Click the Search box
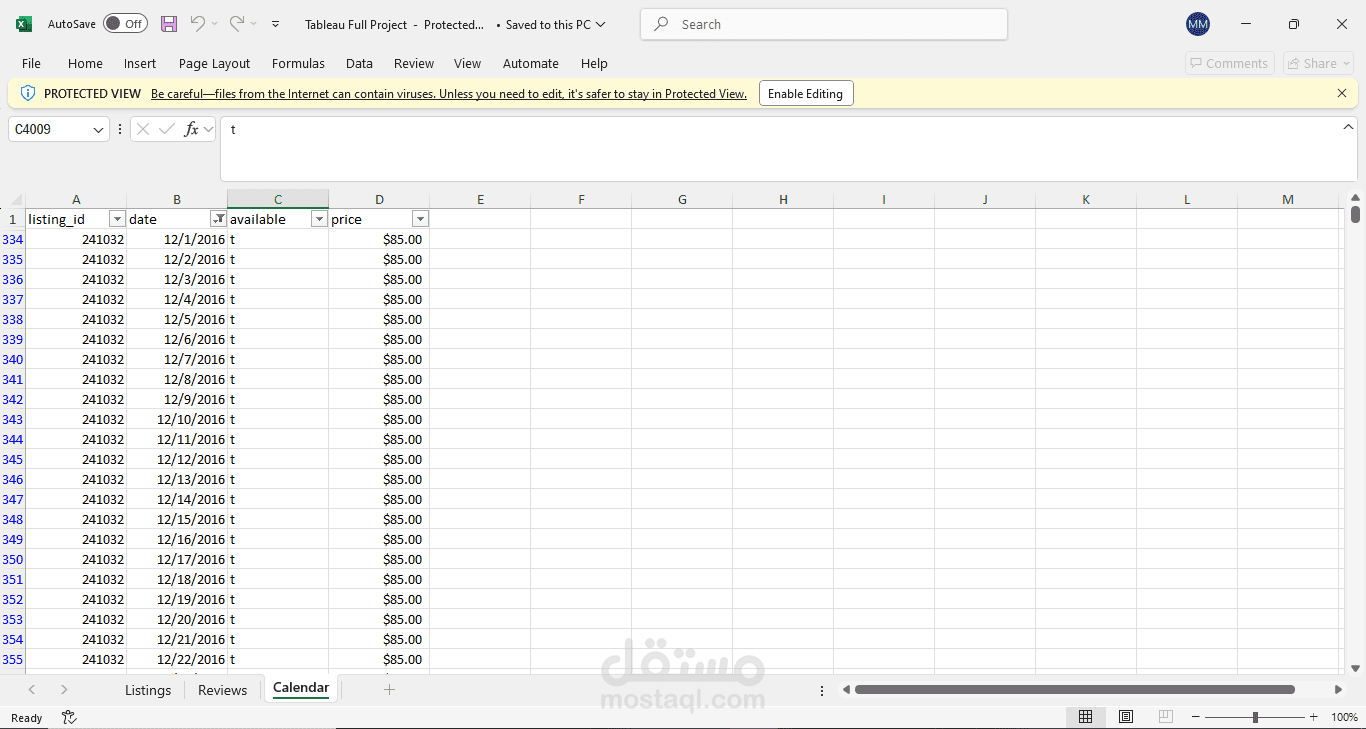This screenshot has height=729, width=1366. tap(824, 24)
